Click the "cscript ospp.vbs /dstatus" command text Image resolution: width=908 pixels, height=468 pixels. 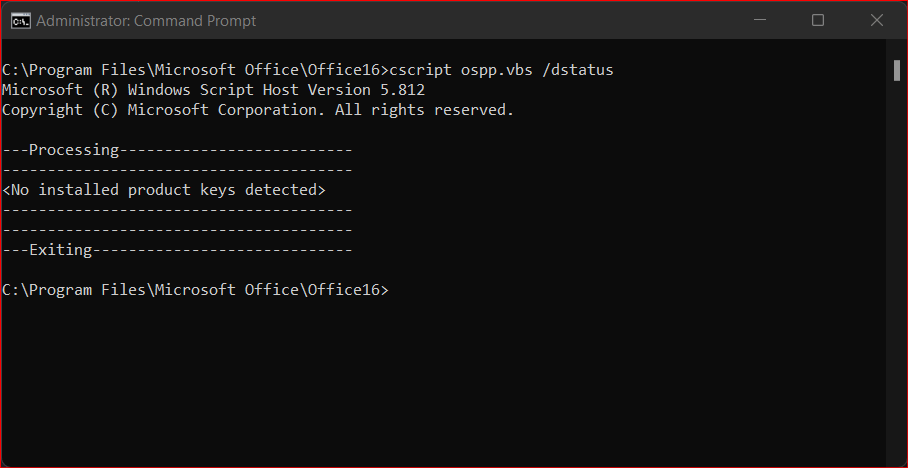(x=501, y=70)
